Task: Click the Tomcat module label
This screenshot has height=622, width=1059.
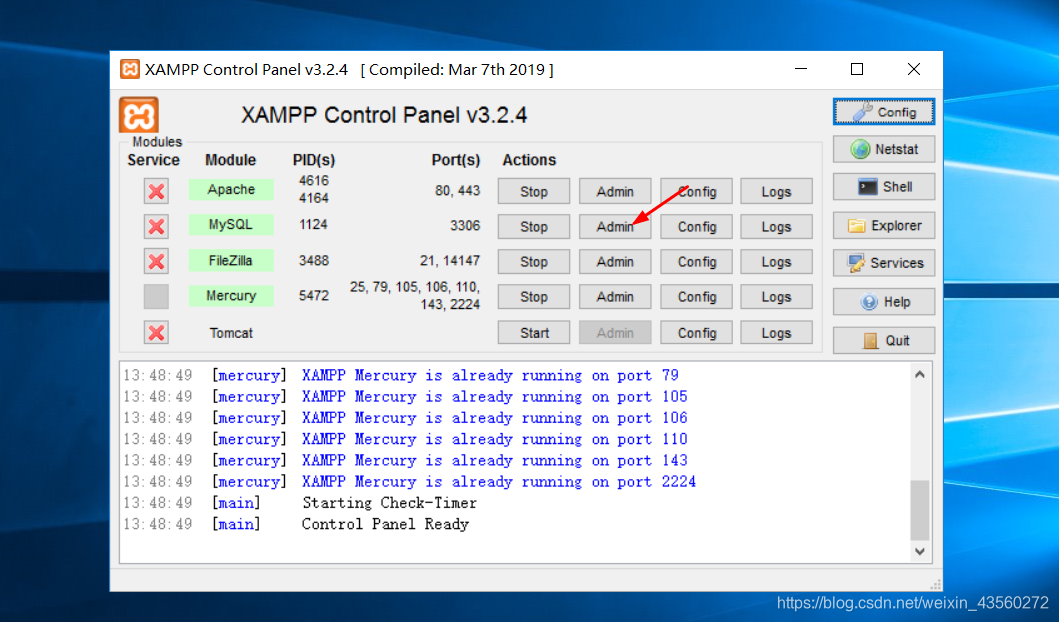Action: click(231, 333)
